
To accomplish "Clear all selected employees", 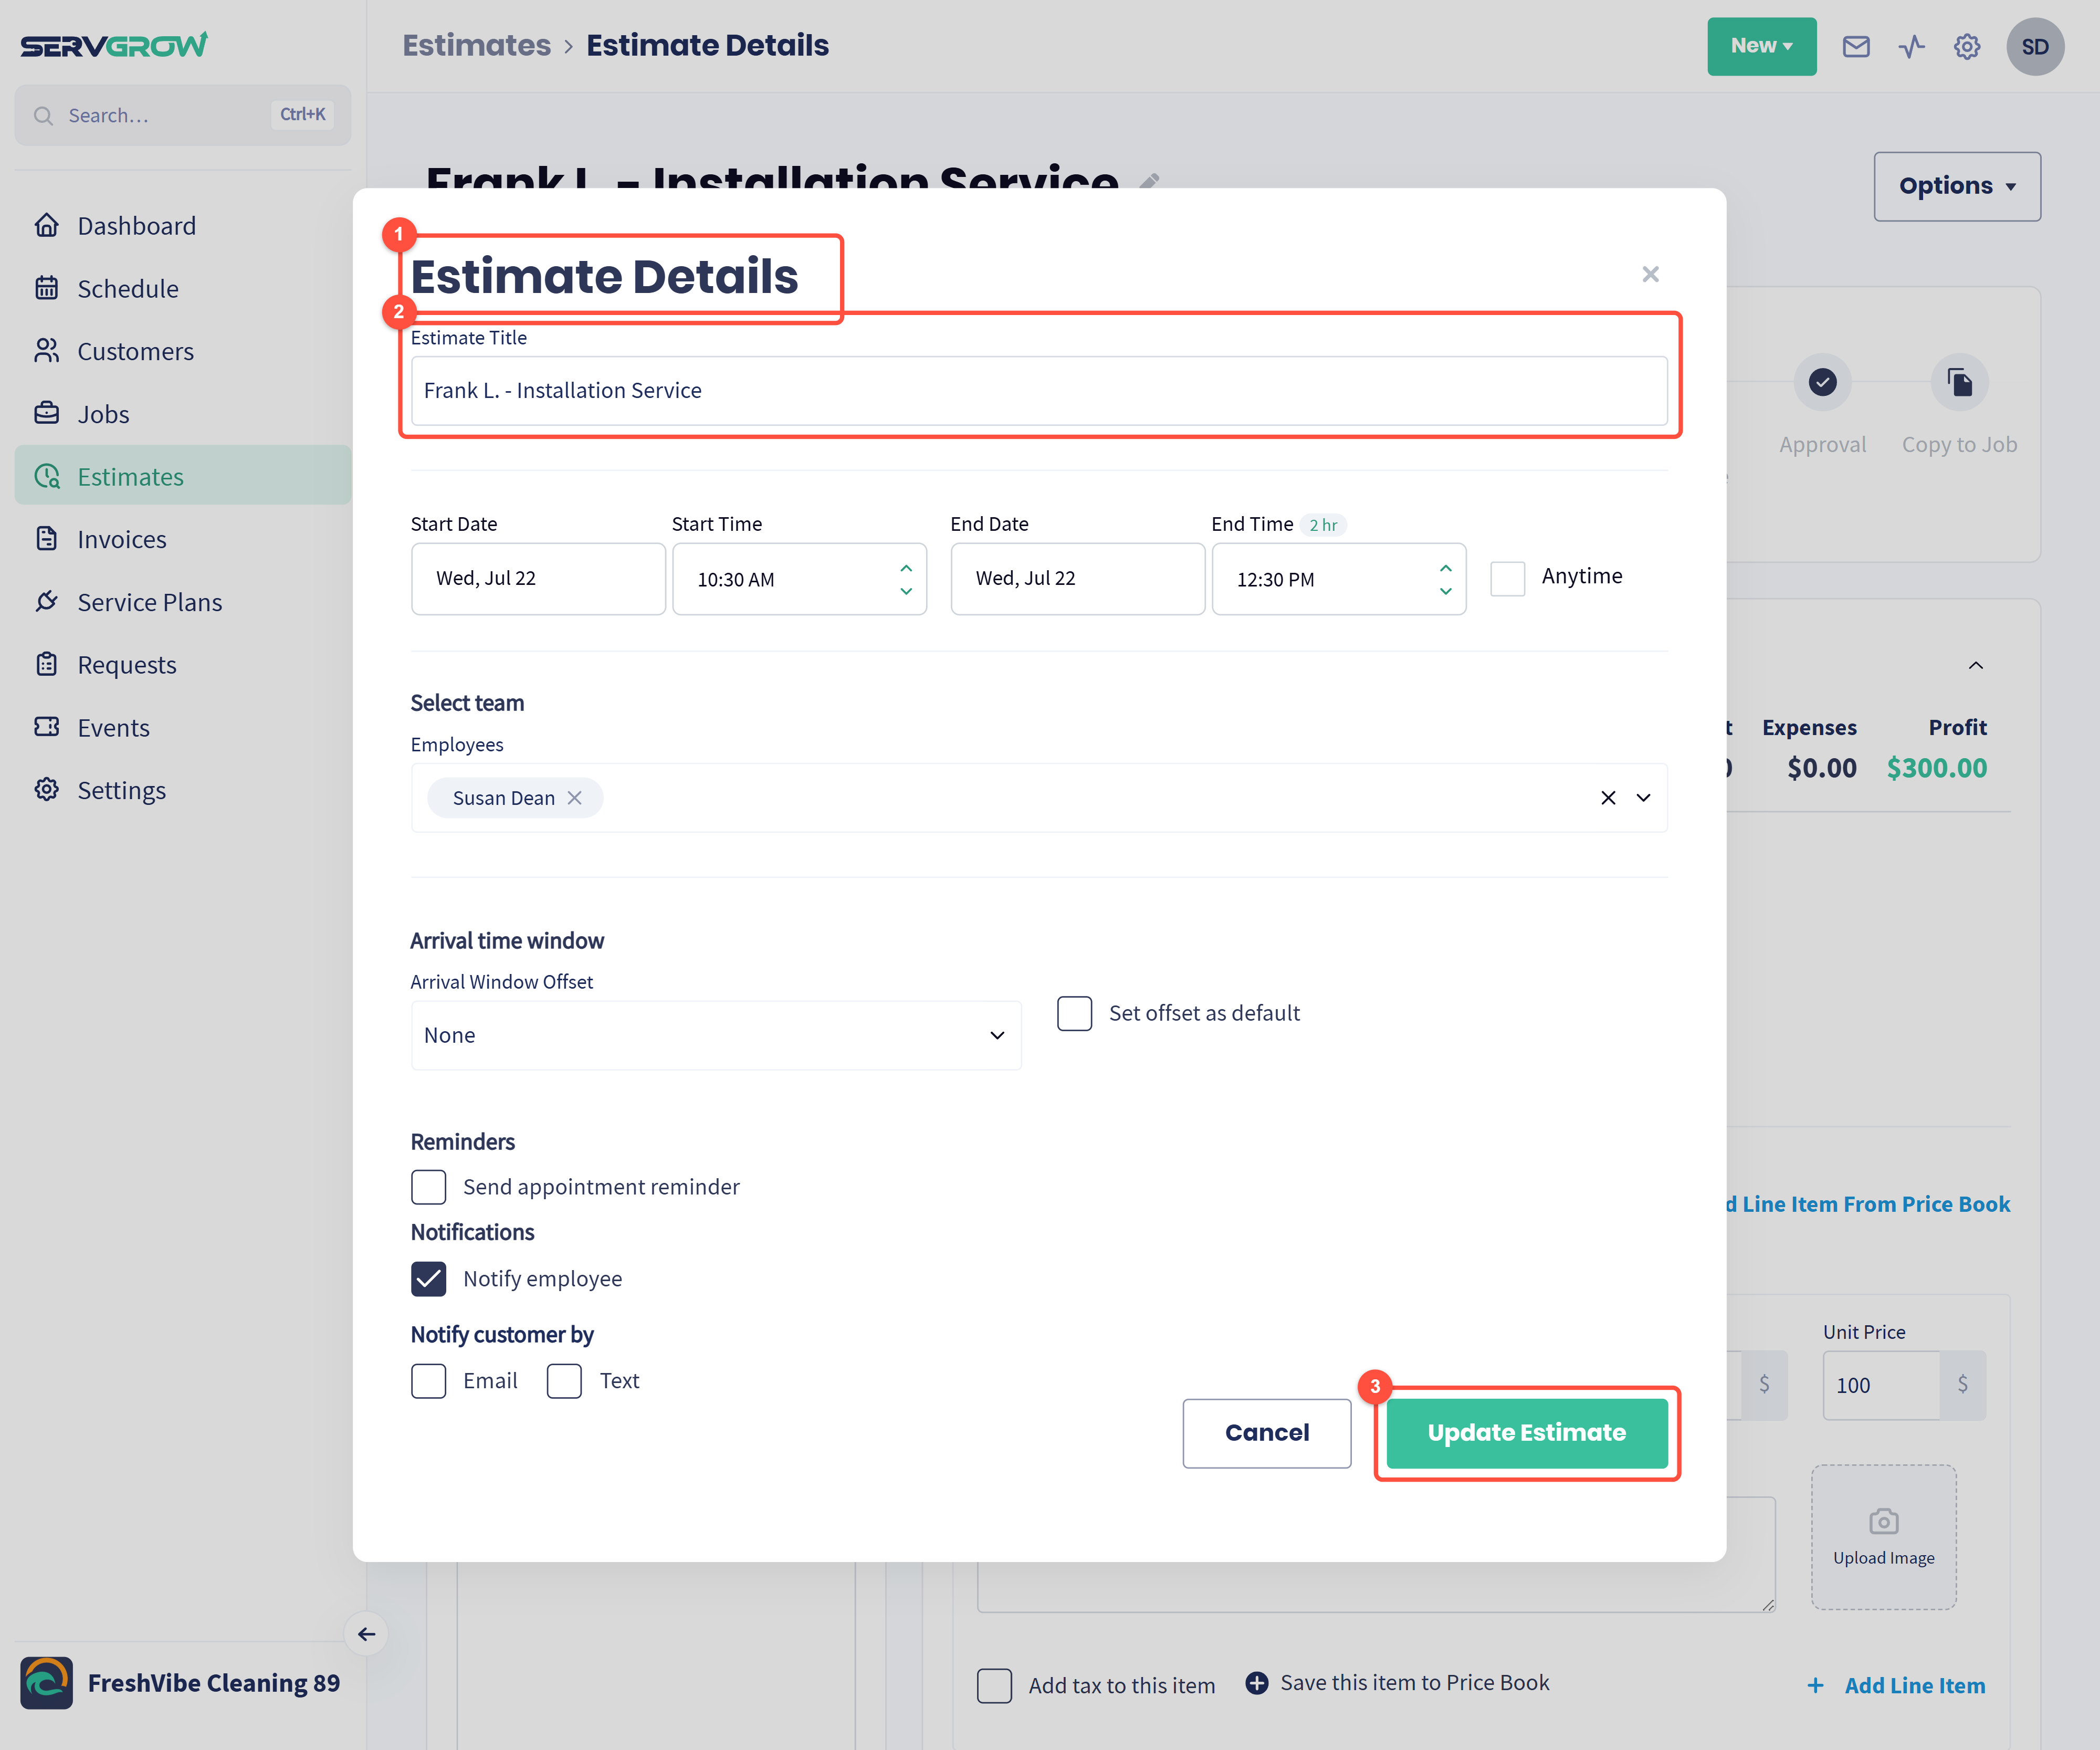I will click(1608, 798).
